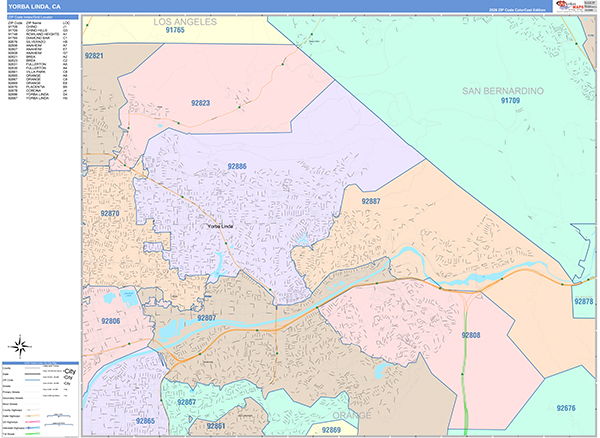The height and width of the screenshot is (438, 600).
Task: Click ZIP code label 92867
Action: pyautogui.click(x=186, y=402)
